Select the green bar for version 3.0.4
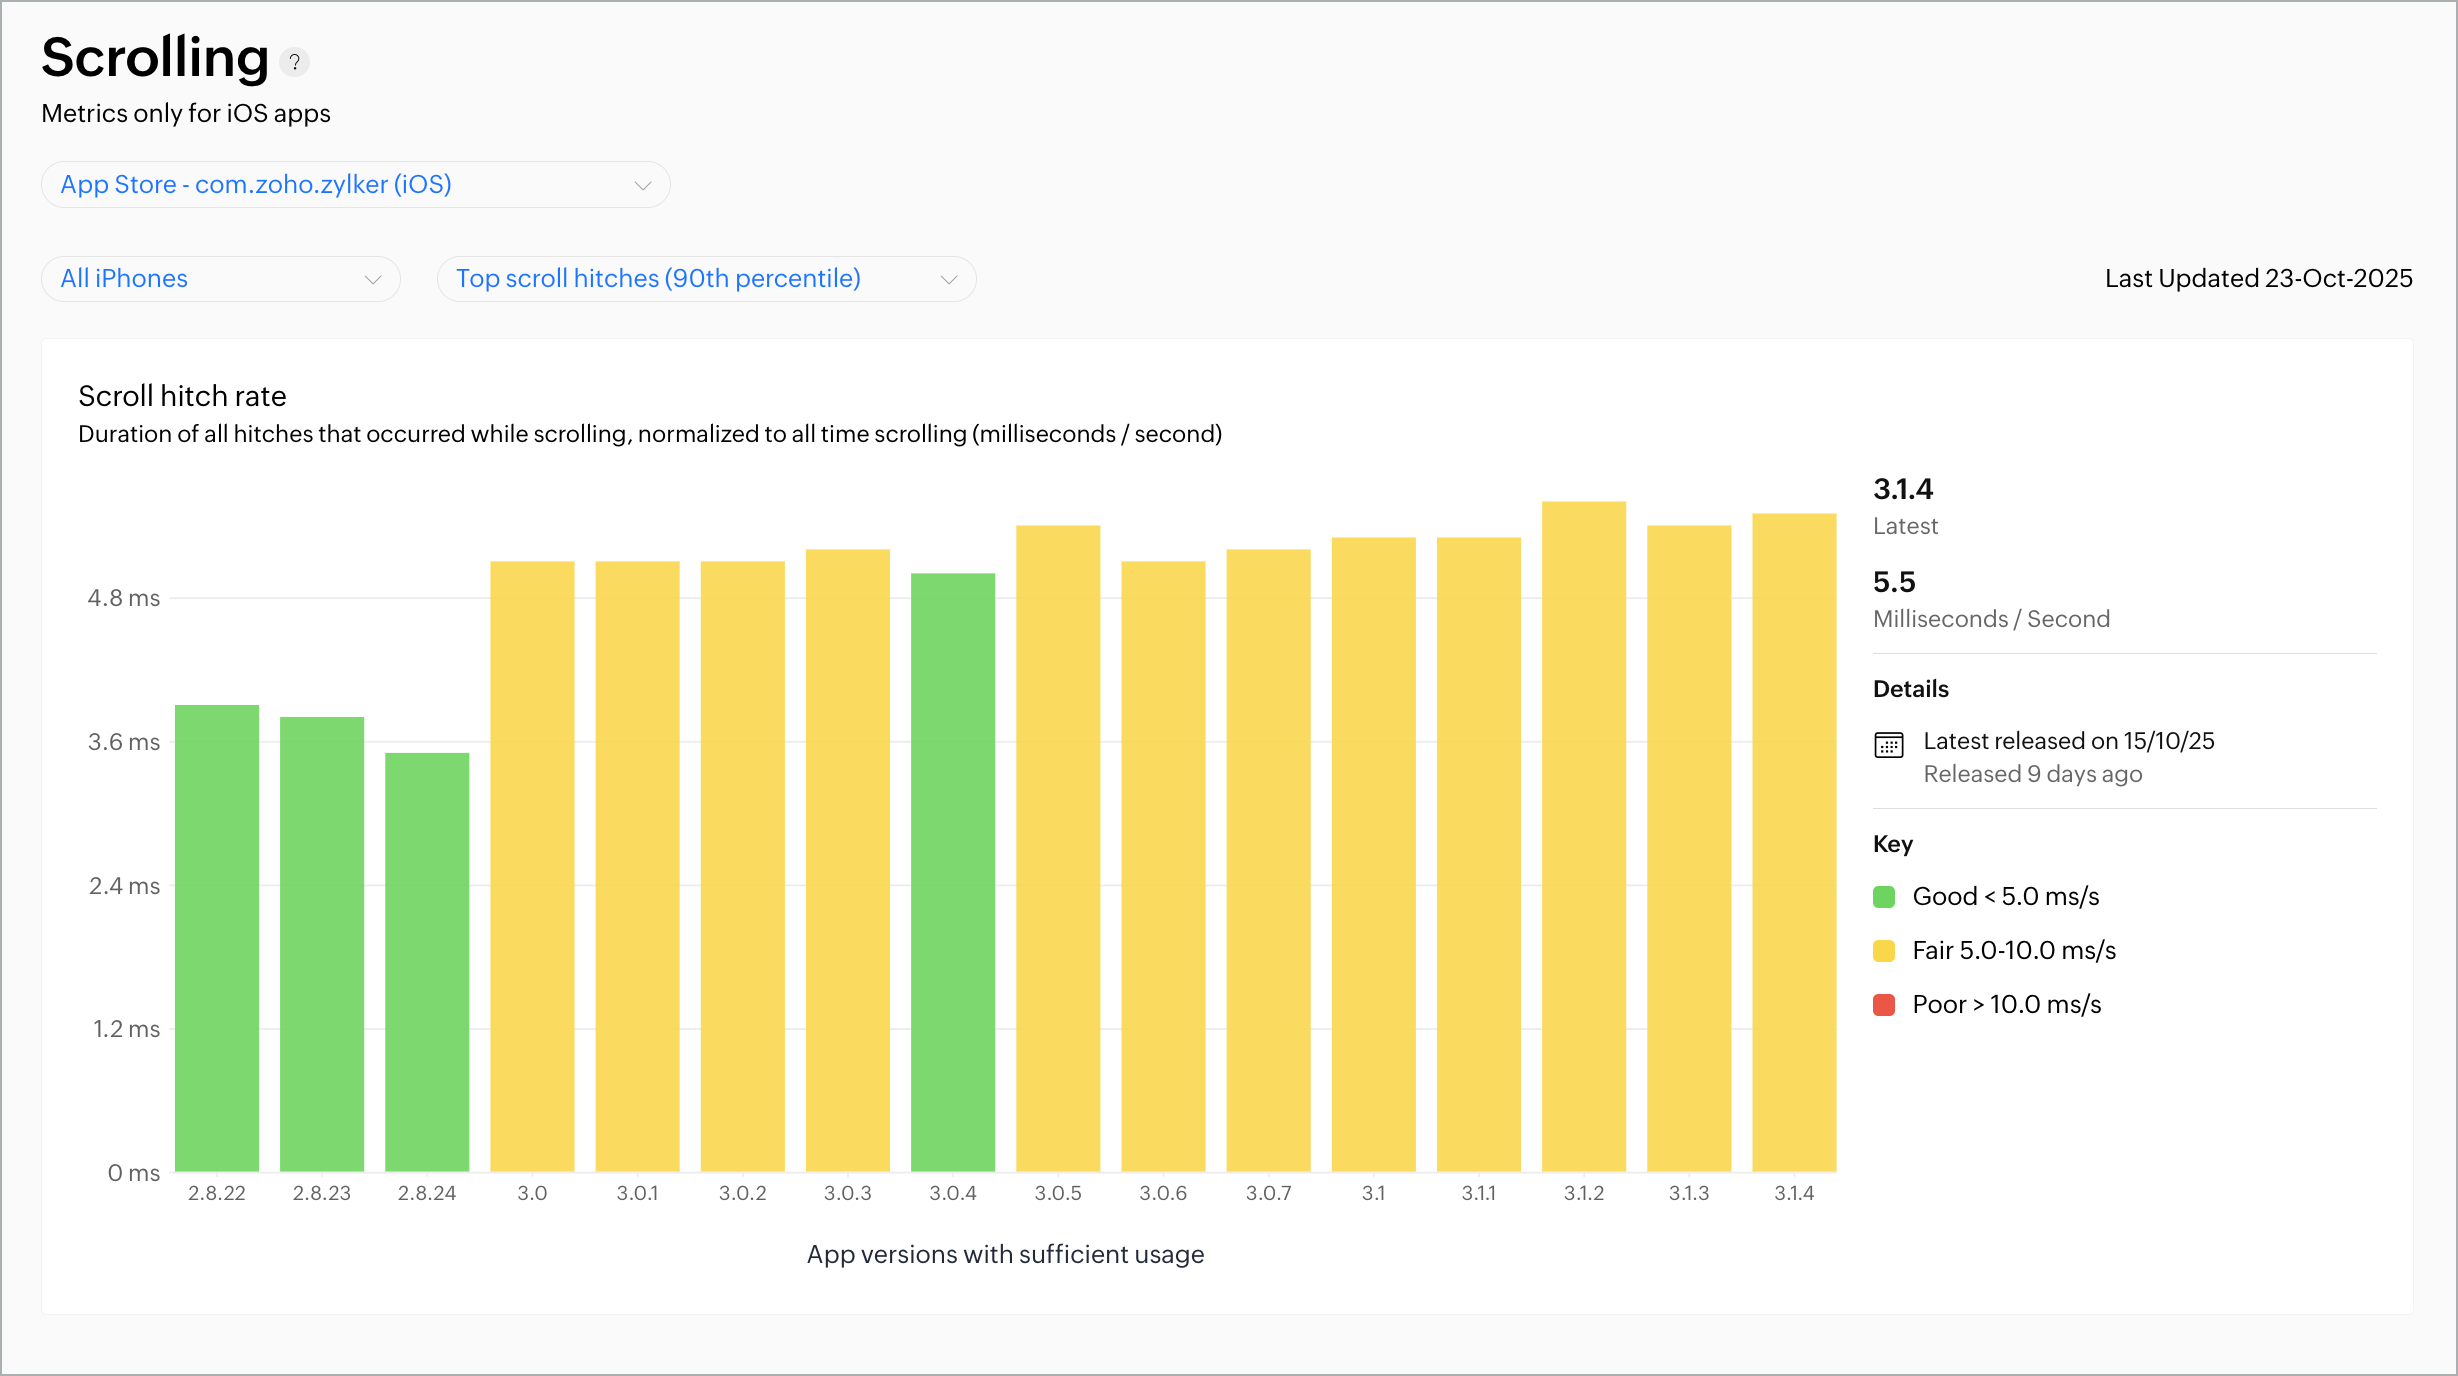 coord(953,872)
